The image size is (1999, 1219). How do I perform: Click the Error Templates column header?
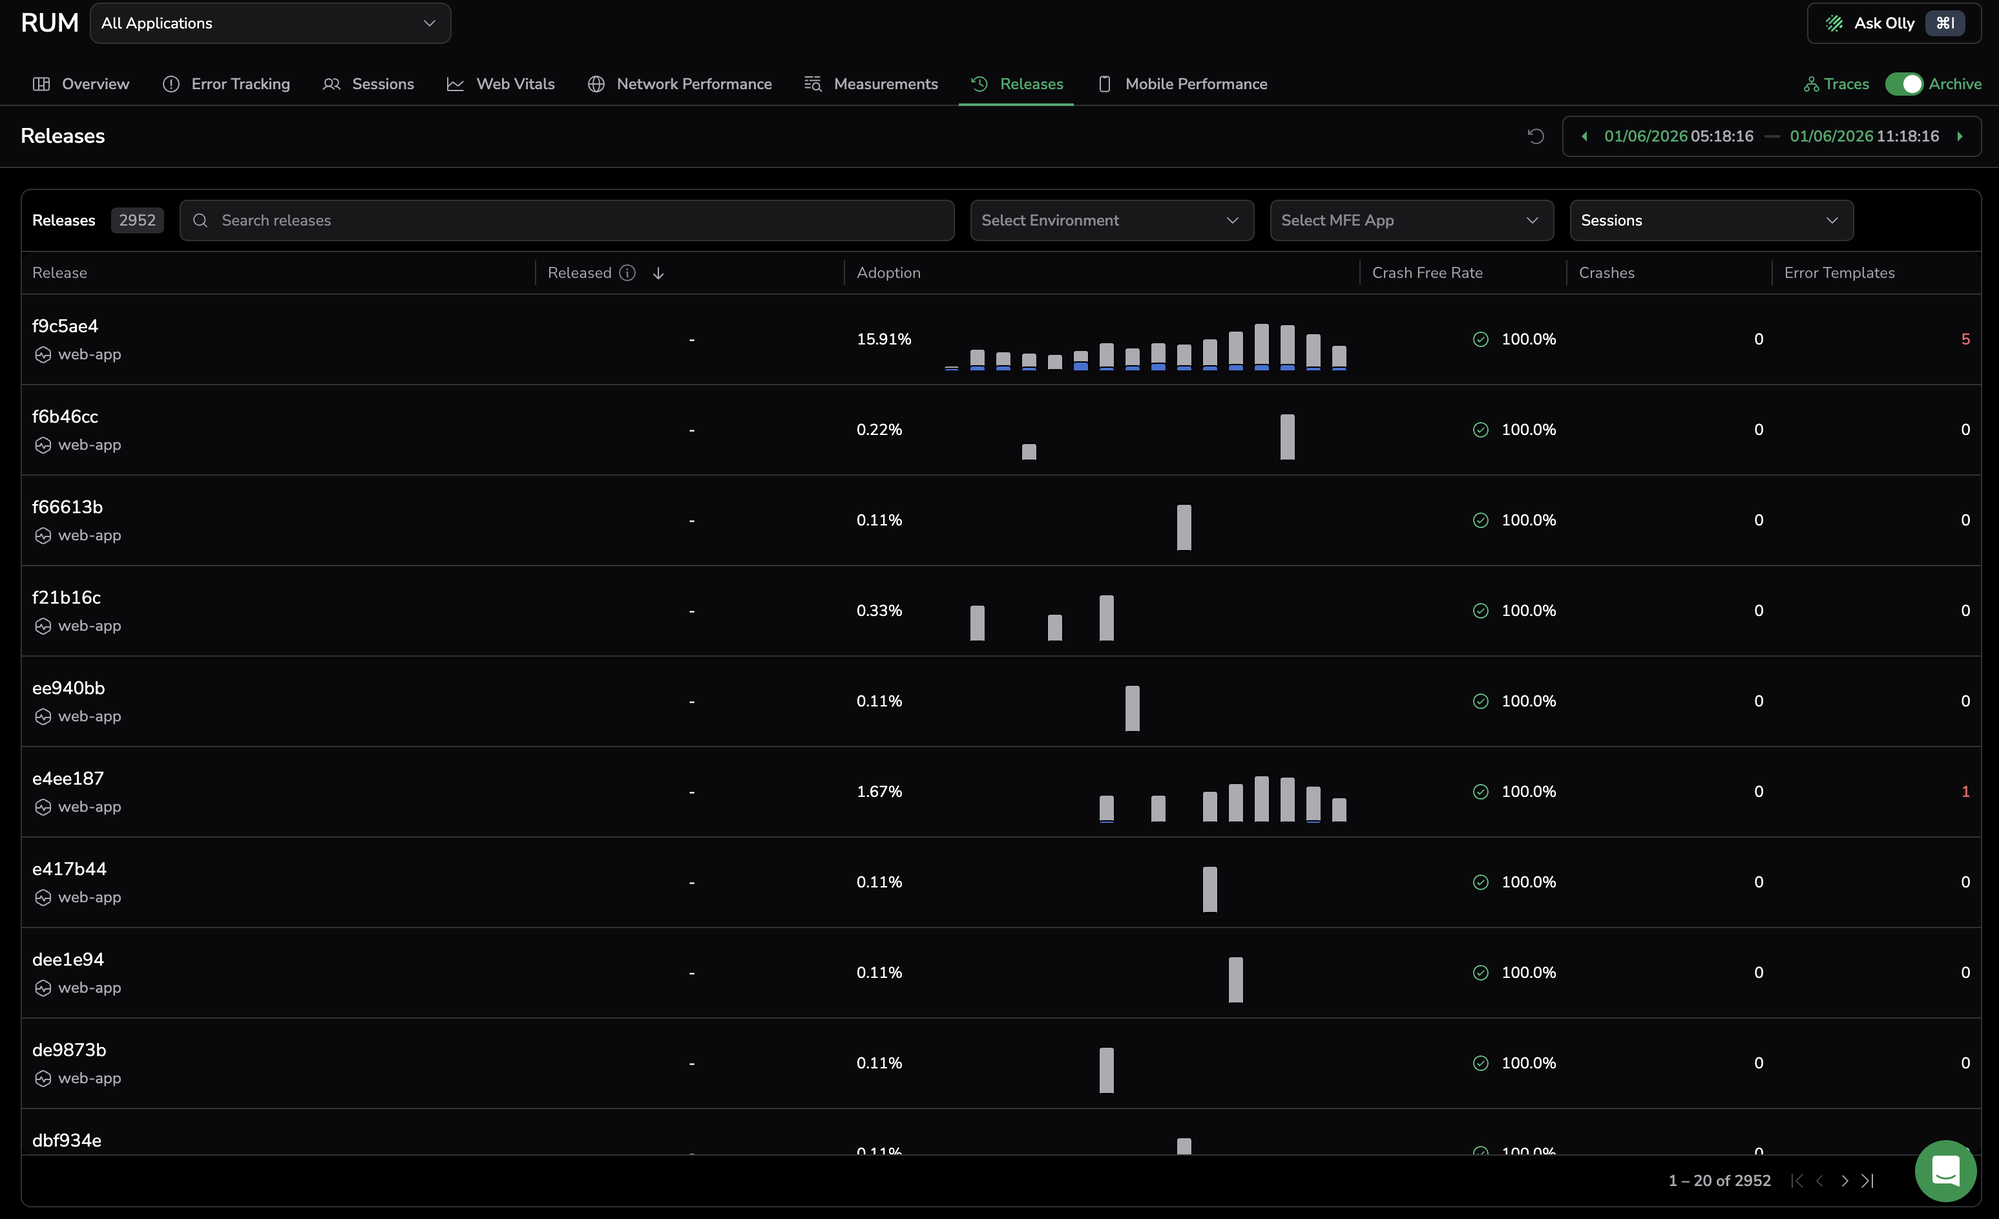[x=1839, y=273]
